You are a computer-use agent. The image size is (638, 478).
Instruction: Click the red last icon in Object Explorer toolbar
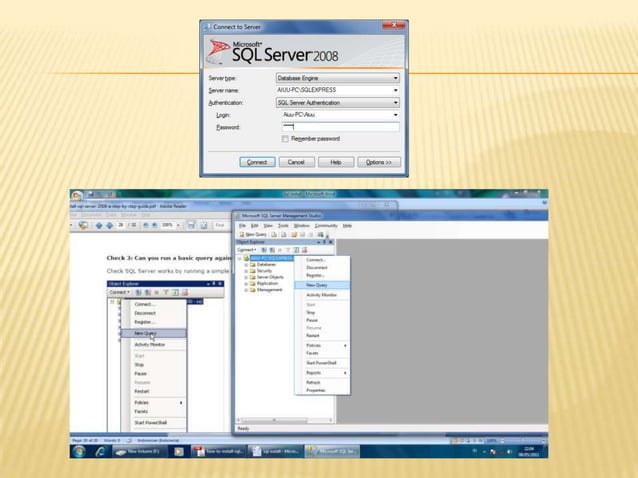304,250
